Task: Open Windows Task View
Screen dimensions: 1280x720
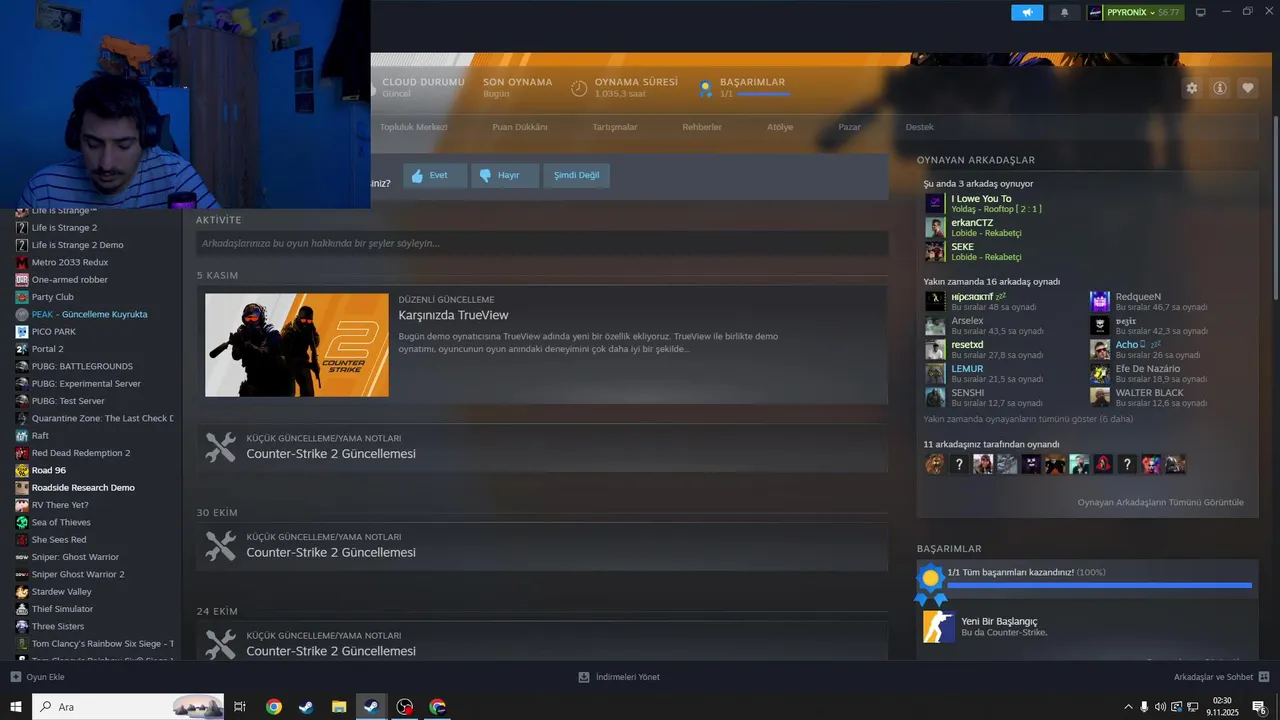Action: (240, 707)
